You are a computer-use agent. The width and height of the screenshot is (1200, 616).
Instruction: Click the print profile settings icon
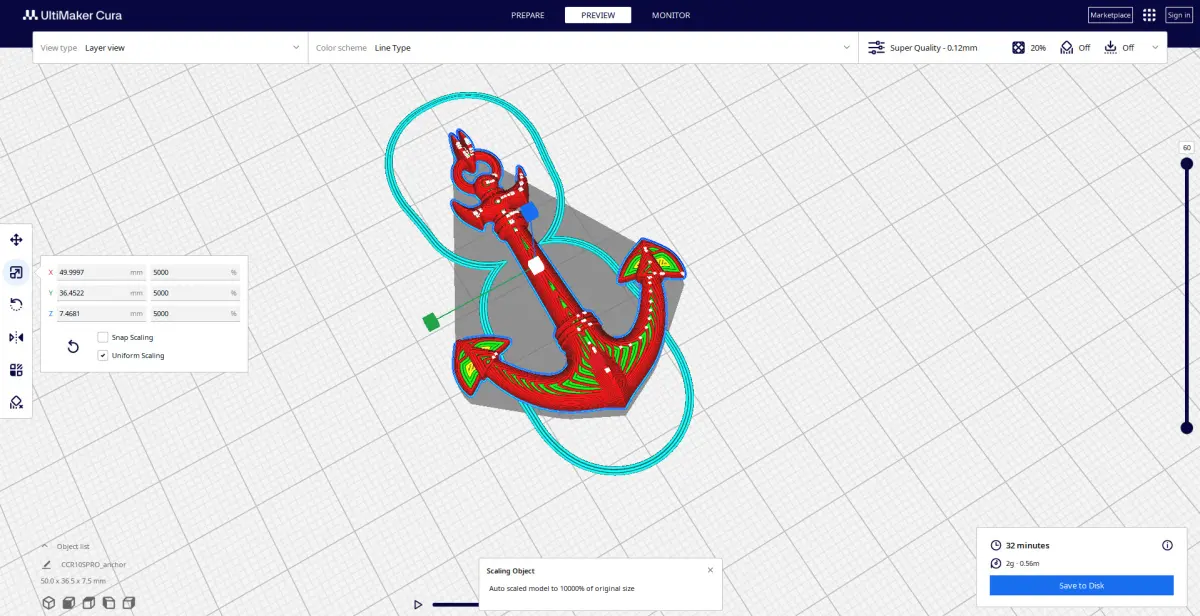(876, 47)
